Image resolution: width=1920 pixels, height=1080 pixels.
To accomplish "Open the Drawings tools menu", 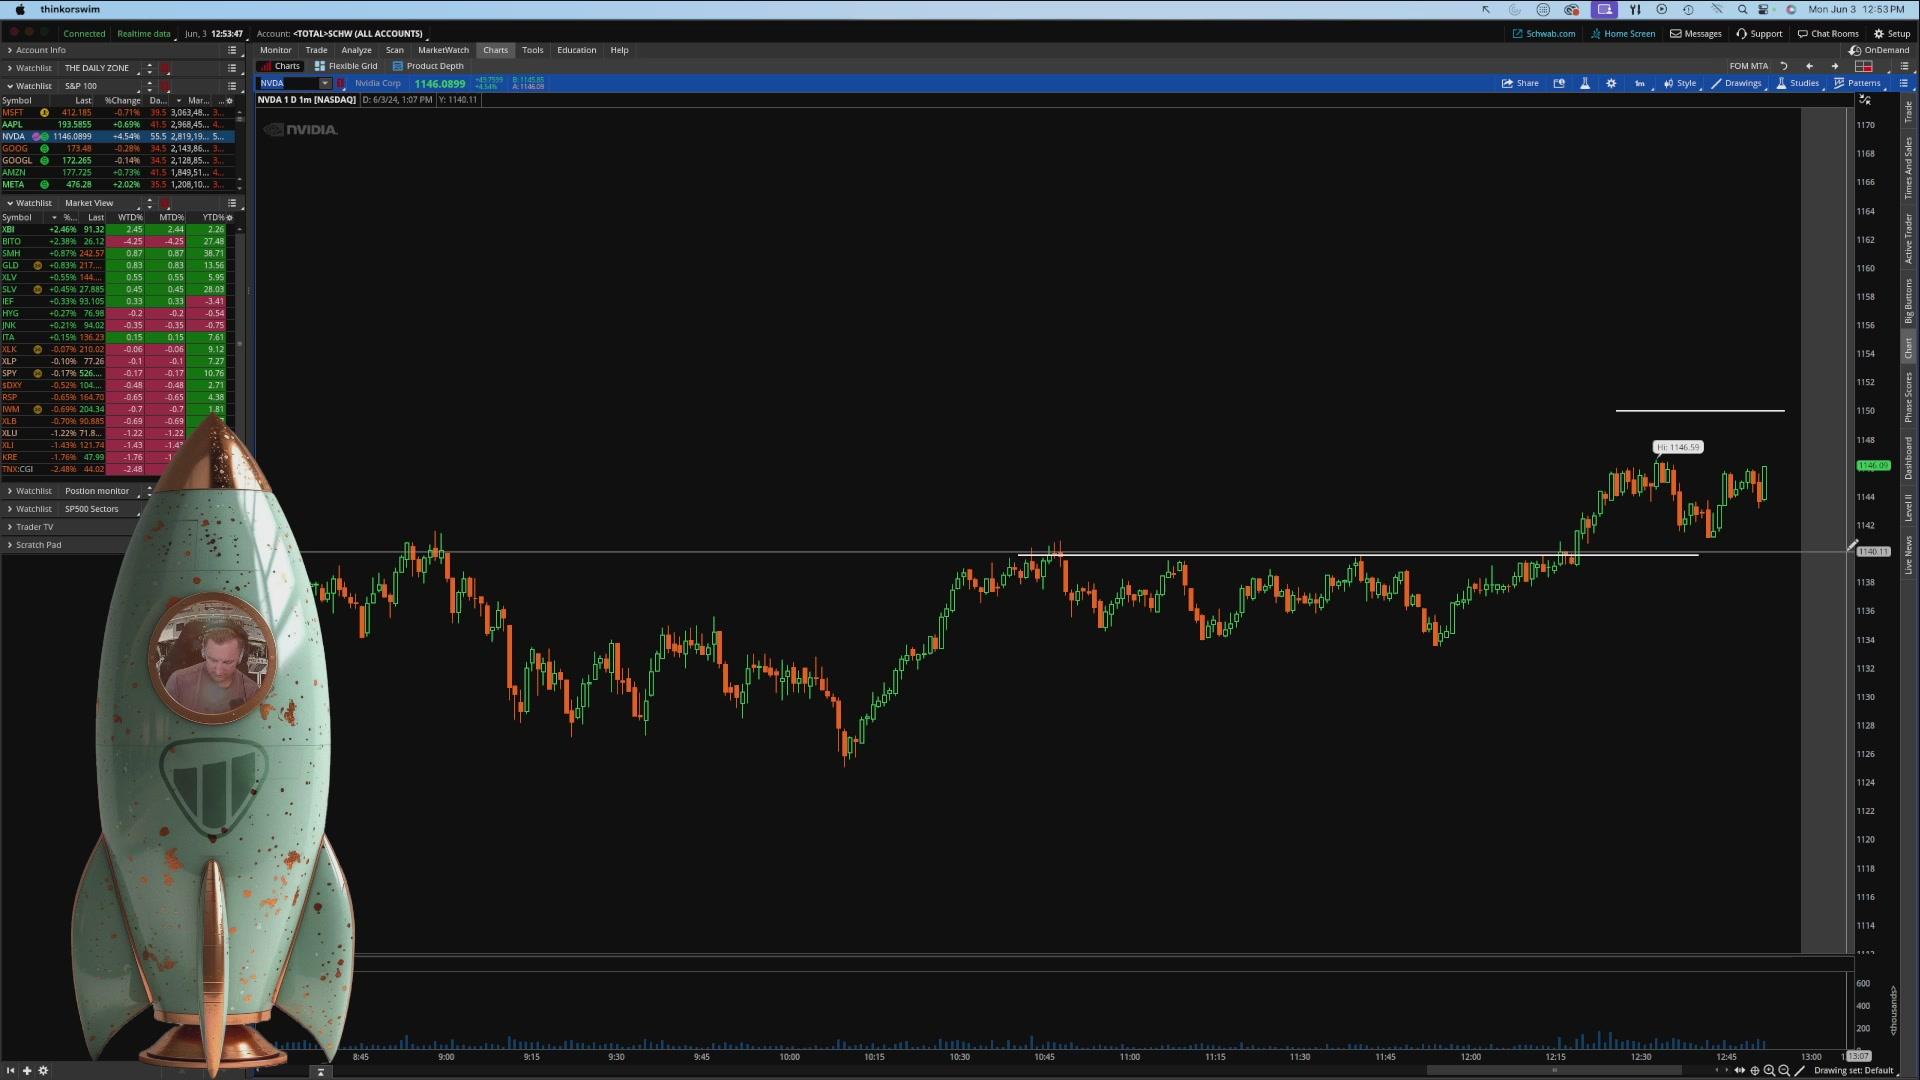I will (1737, 83).
